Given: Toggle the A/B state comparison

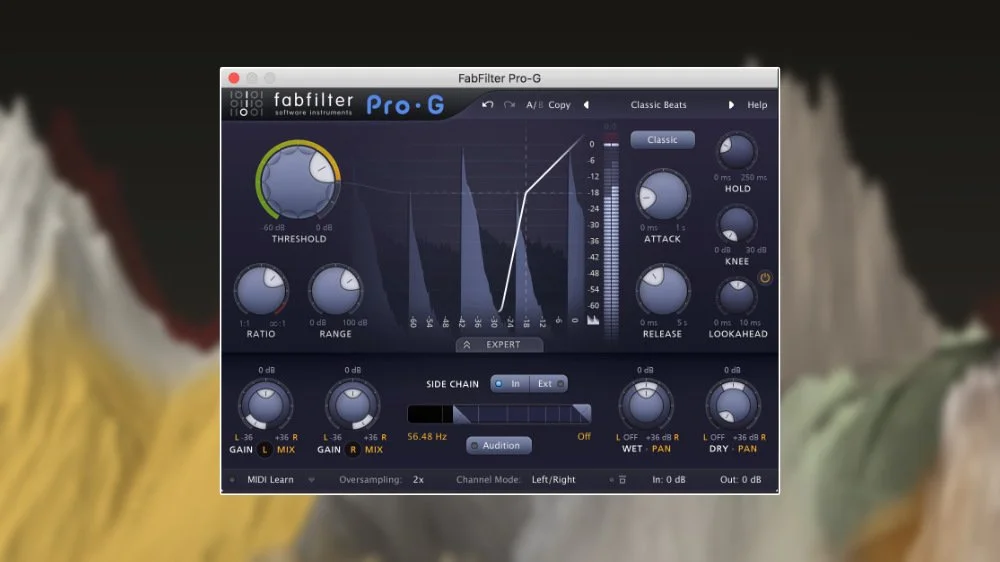Looking at the screenshot, I should [x=534, y=105].
